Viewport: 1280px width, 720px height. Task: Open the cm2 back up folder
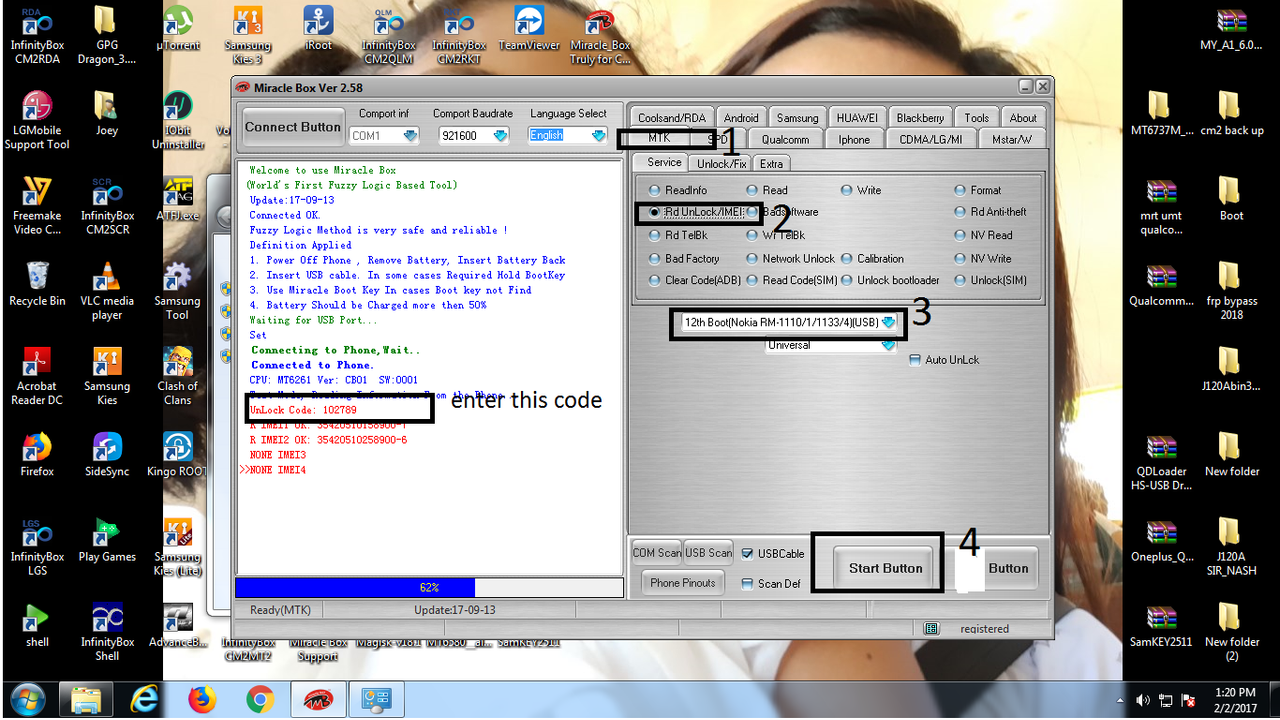pos(1231,113)
